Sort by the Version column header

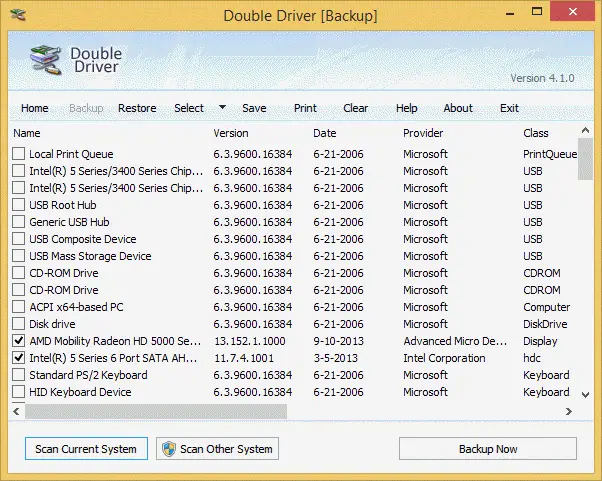231,133
